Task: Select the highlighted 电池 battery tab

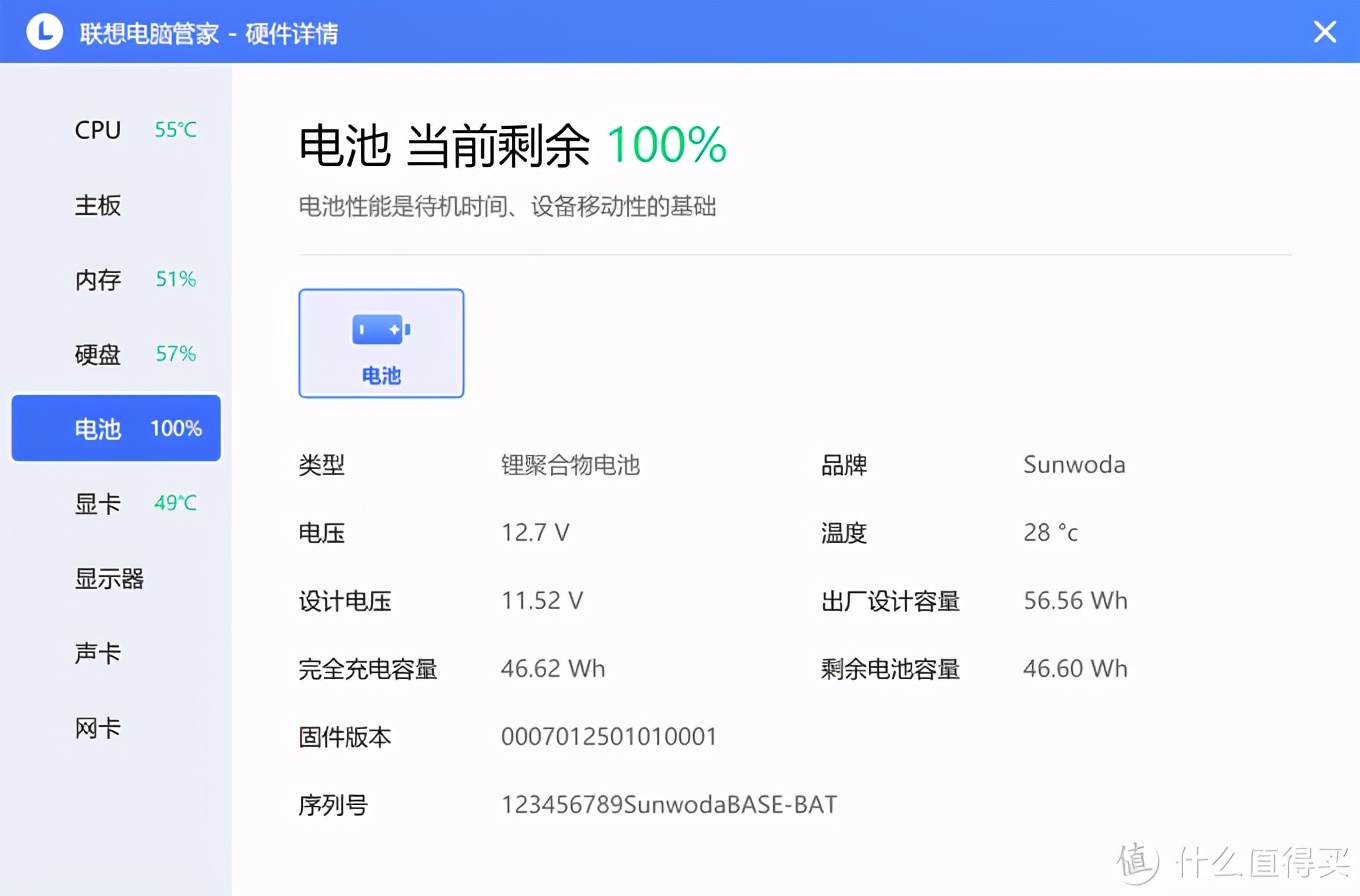Action: 115,428
